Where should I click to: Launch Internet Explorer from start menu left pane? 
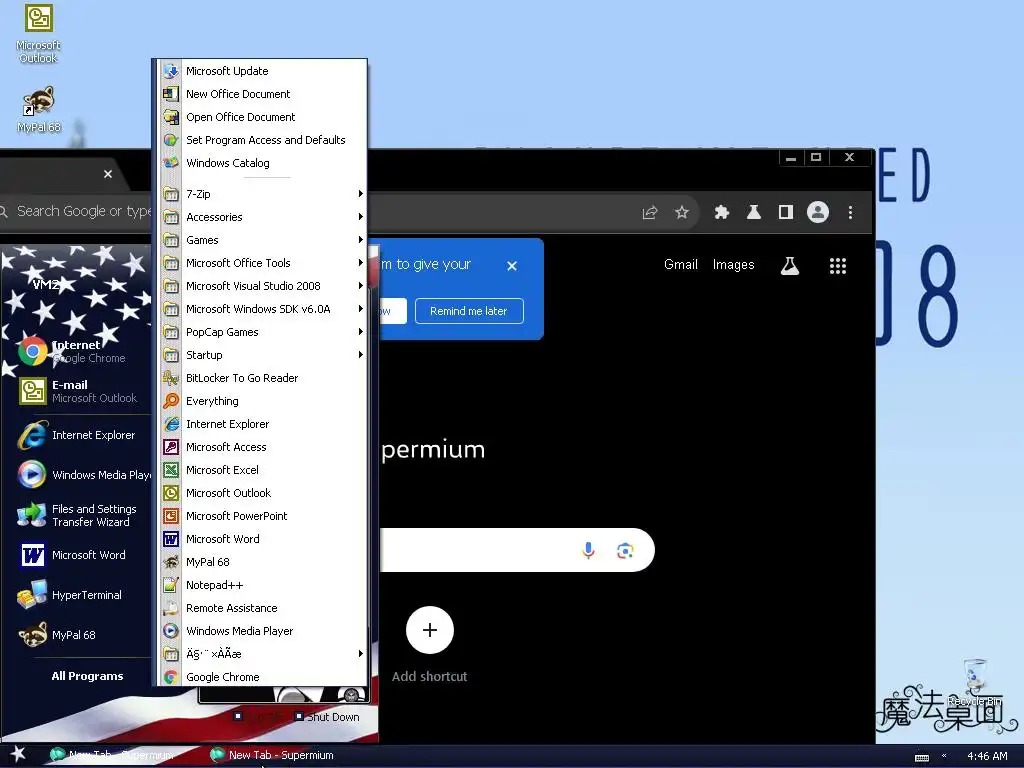click(x=78, y=435)
